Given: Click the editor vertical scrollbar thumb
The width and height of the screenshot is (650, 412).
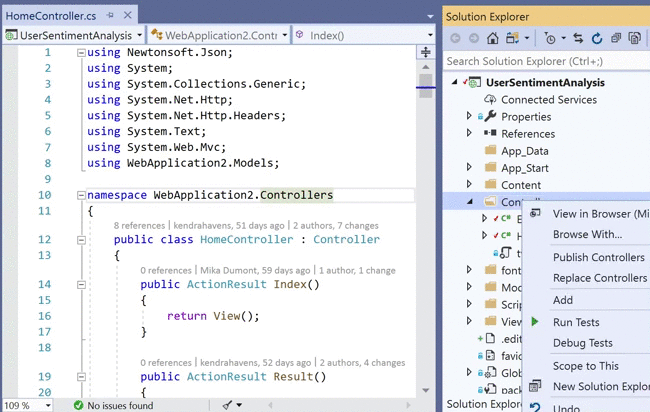Looking at the screenshot, I should [425, 86].
